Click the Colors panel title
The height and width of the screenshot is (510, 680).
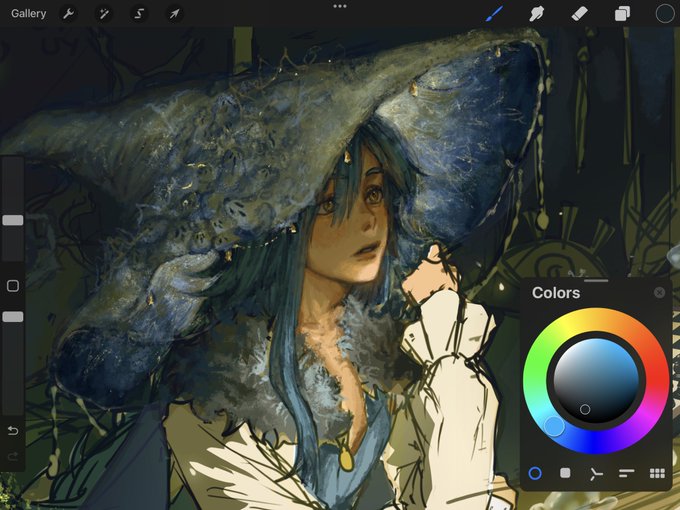(556, 293)
